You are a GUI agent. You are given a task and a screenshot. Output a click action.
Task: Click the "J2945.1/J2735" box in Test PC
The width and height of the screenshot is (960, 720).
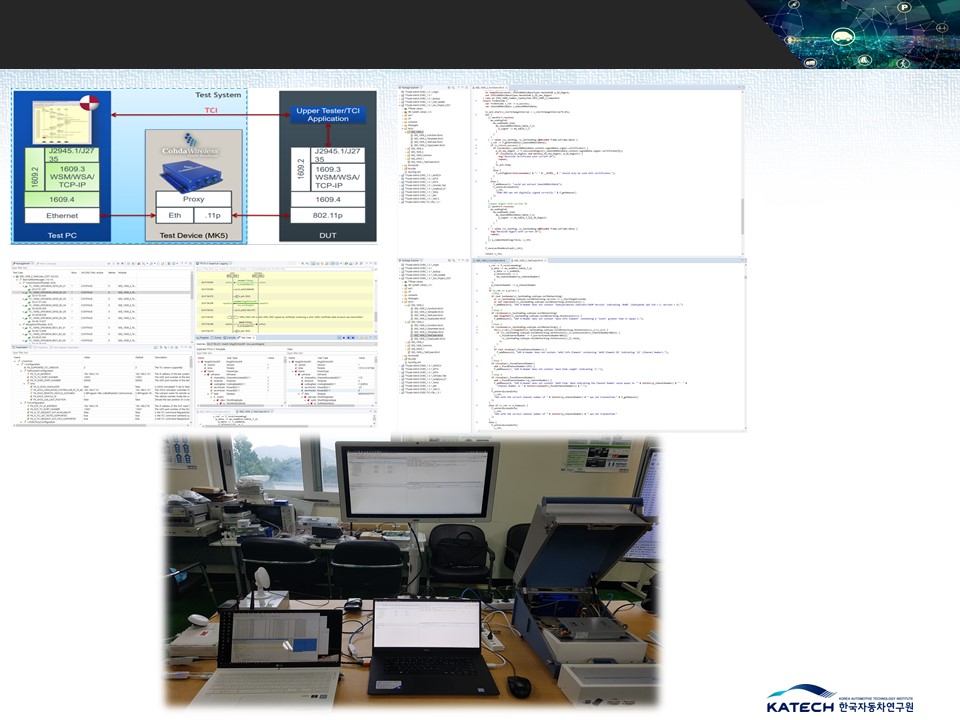(72, 154)
